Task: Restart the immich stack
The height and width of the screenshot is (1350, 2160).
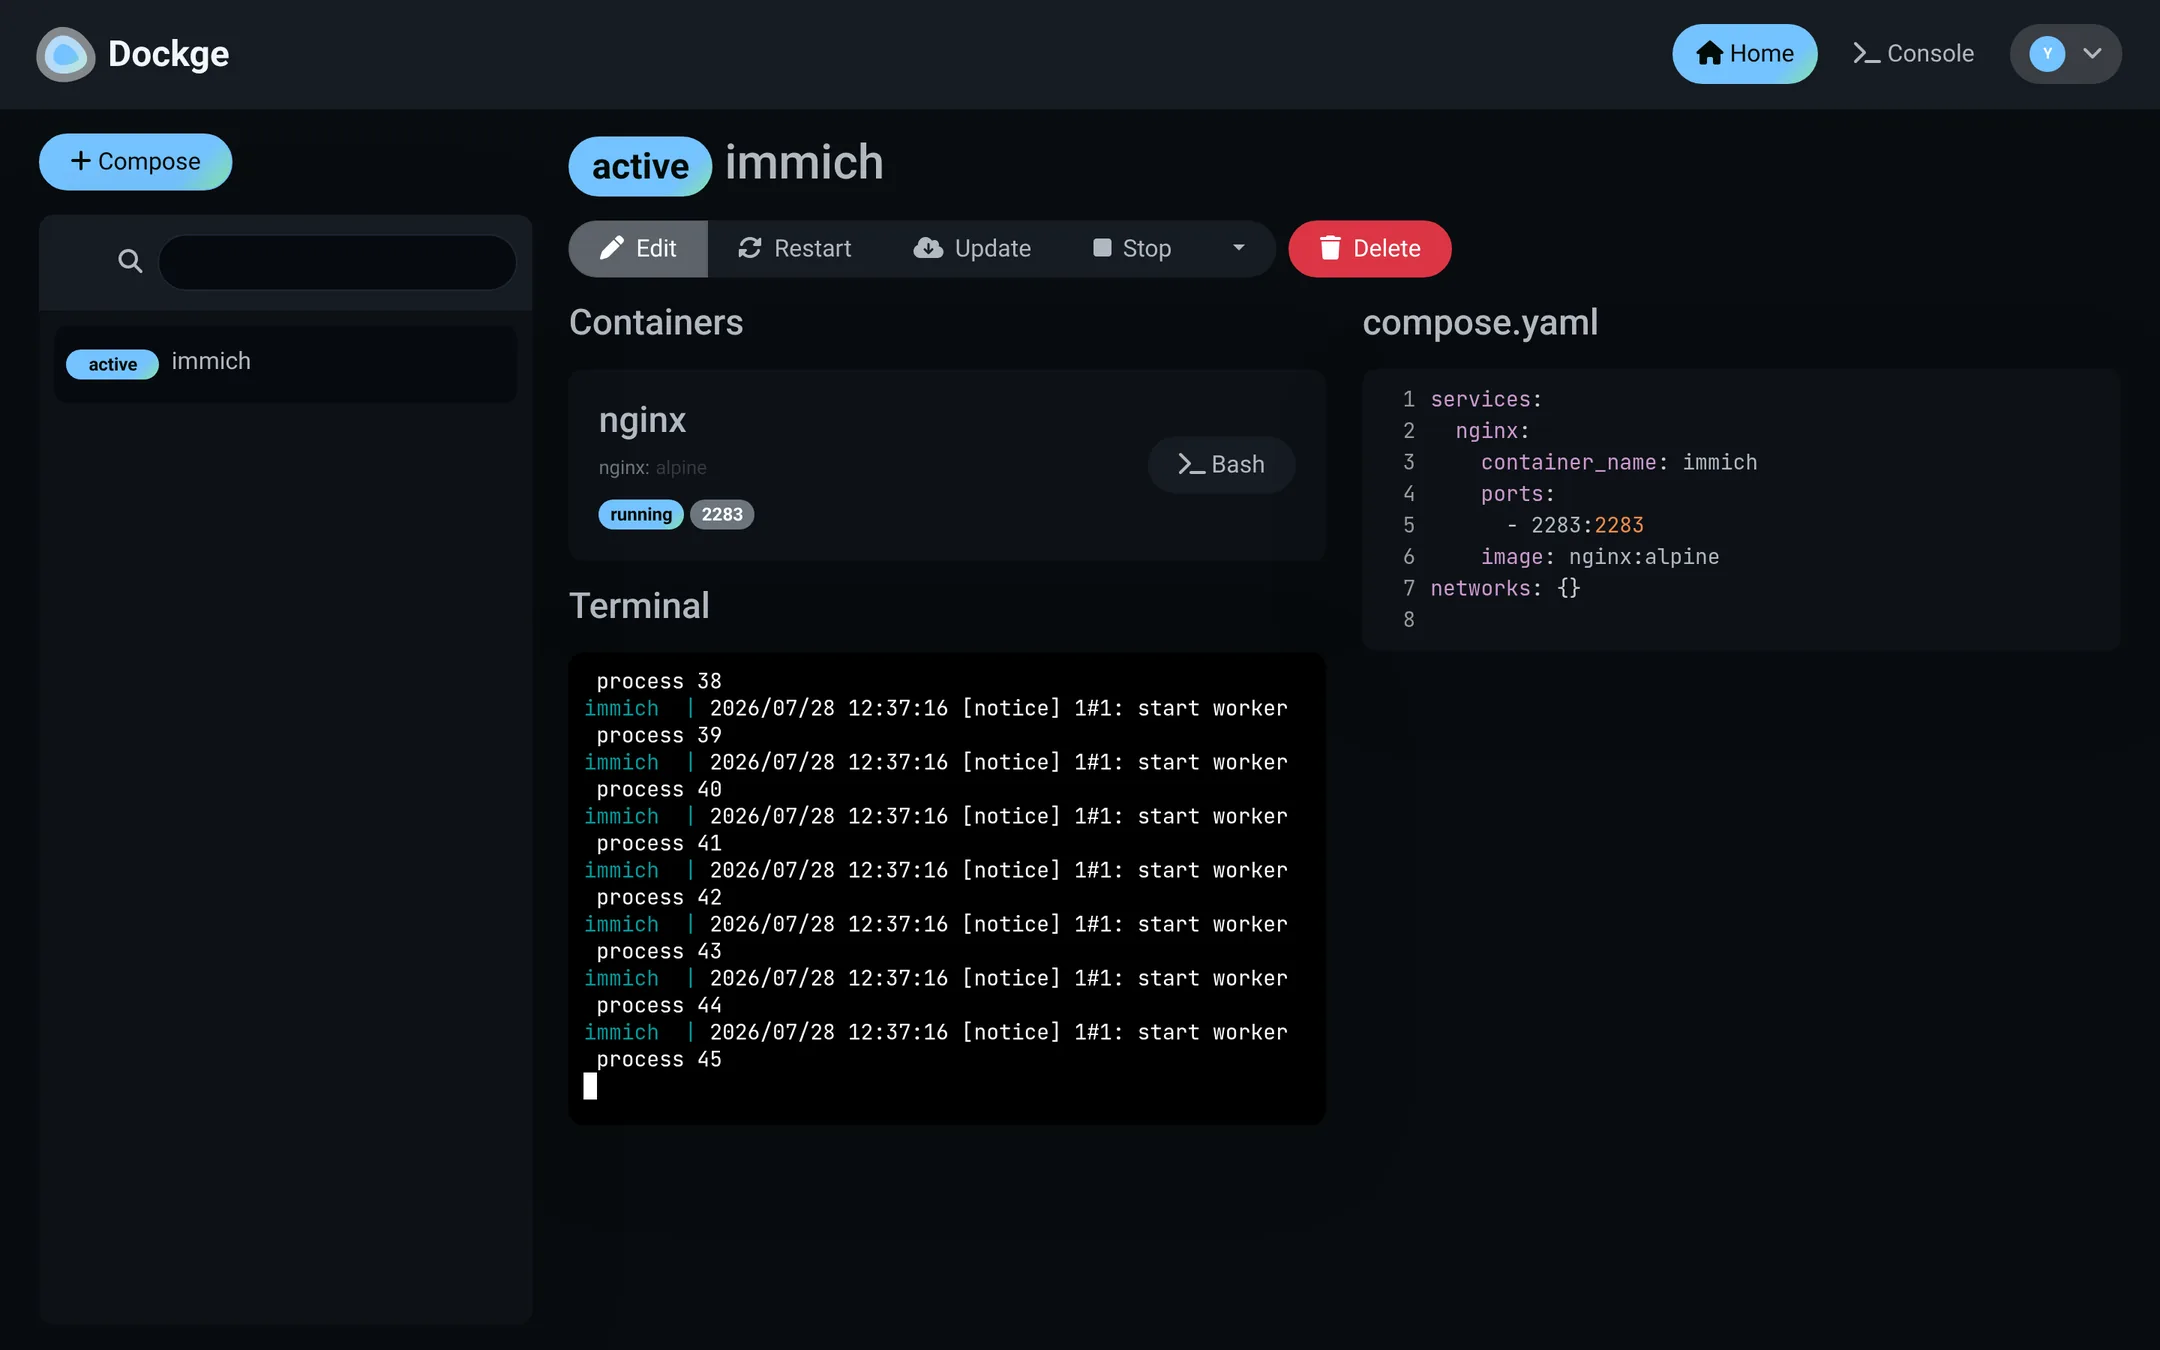Action: [795, 249]
